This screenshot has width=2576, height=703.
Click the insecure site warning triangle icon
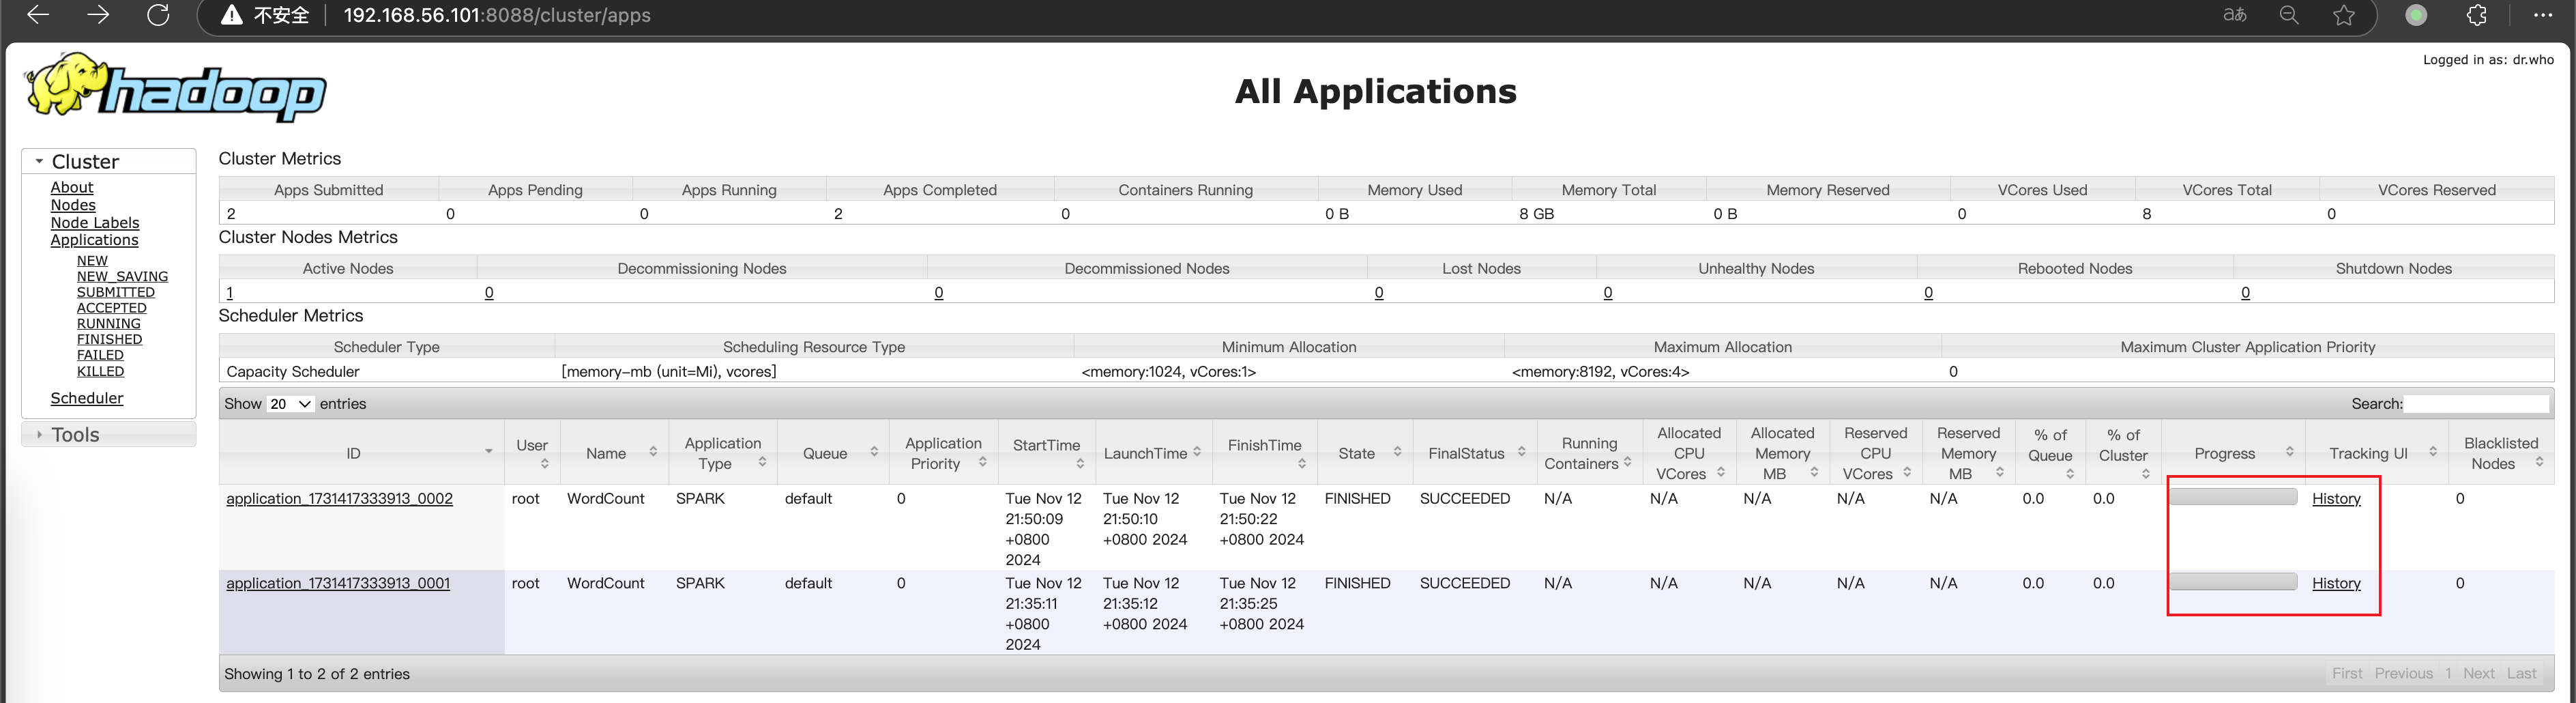coord(232,15)
